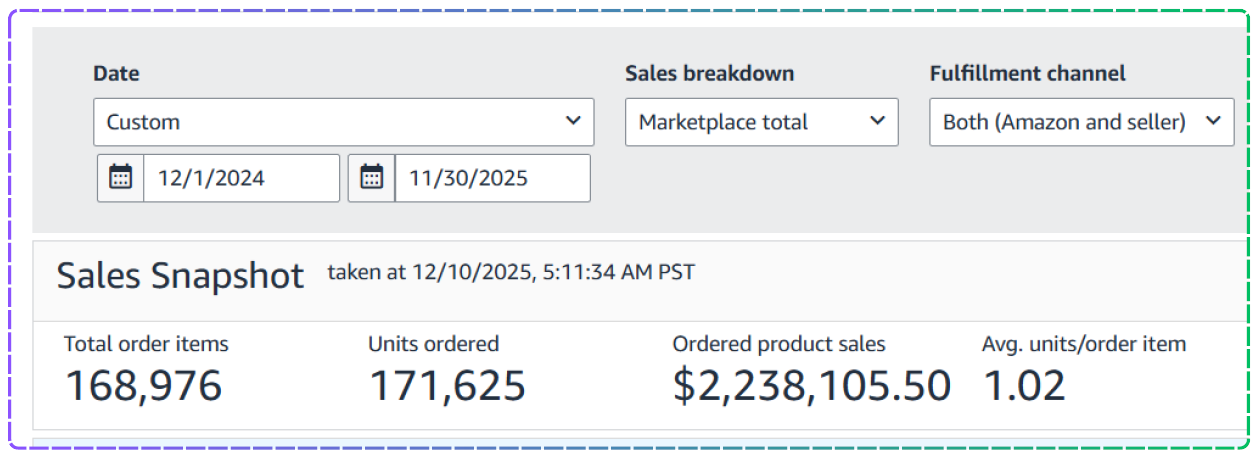Click the start date calendar icon

(x=121, y=178)
